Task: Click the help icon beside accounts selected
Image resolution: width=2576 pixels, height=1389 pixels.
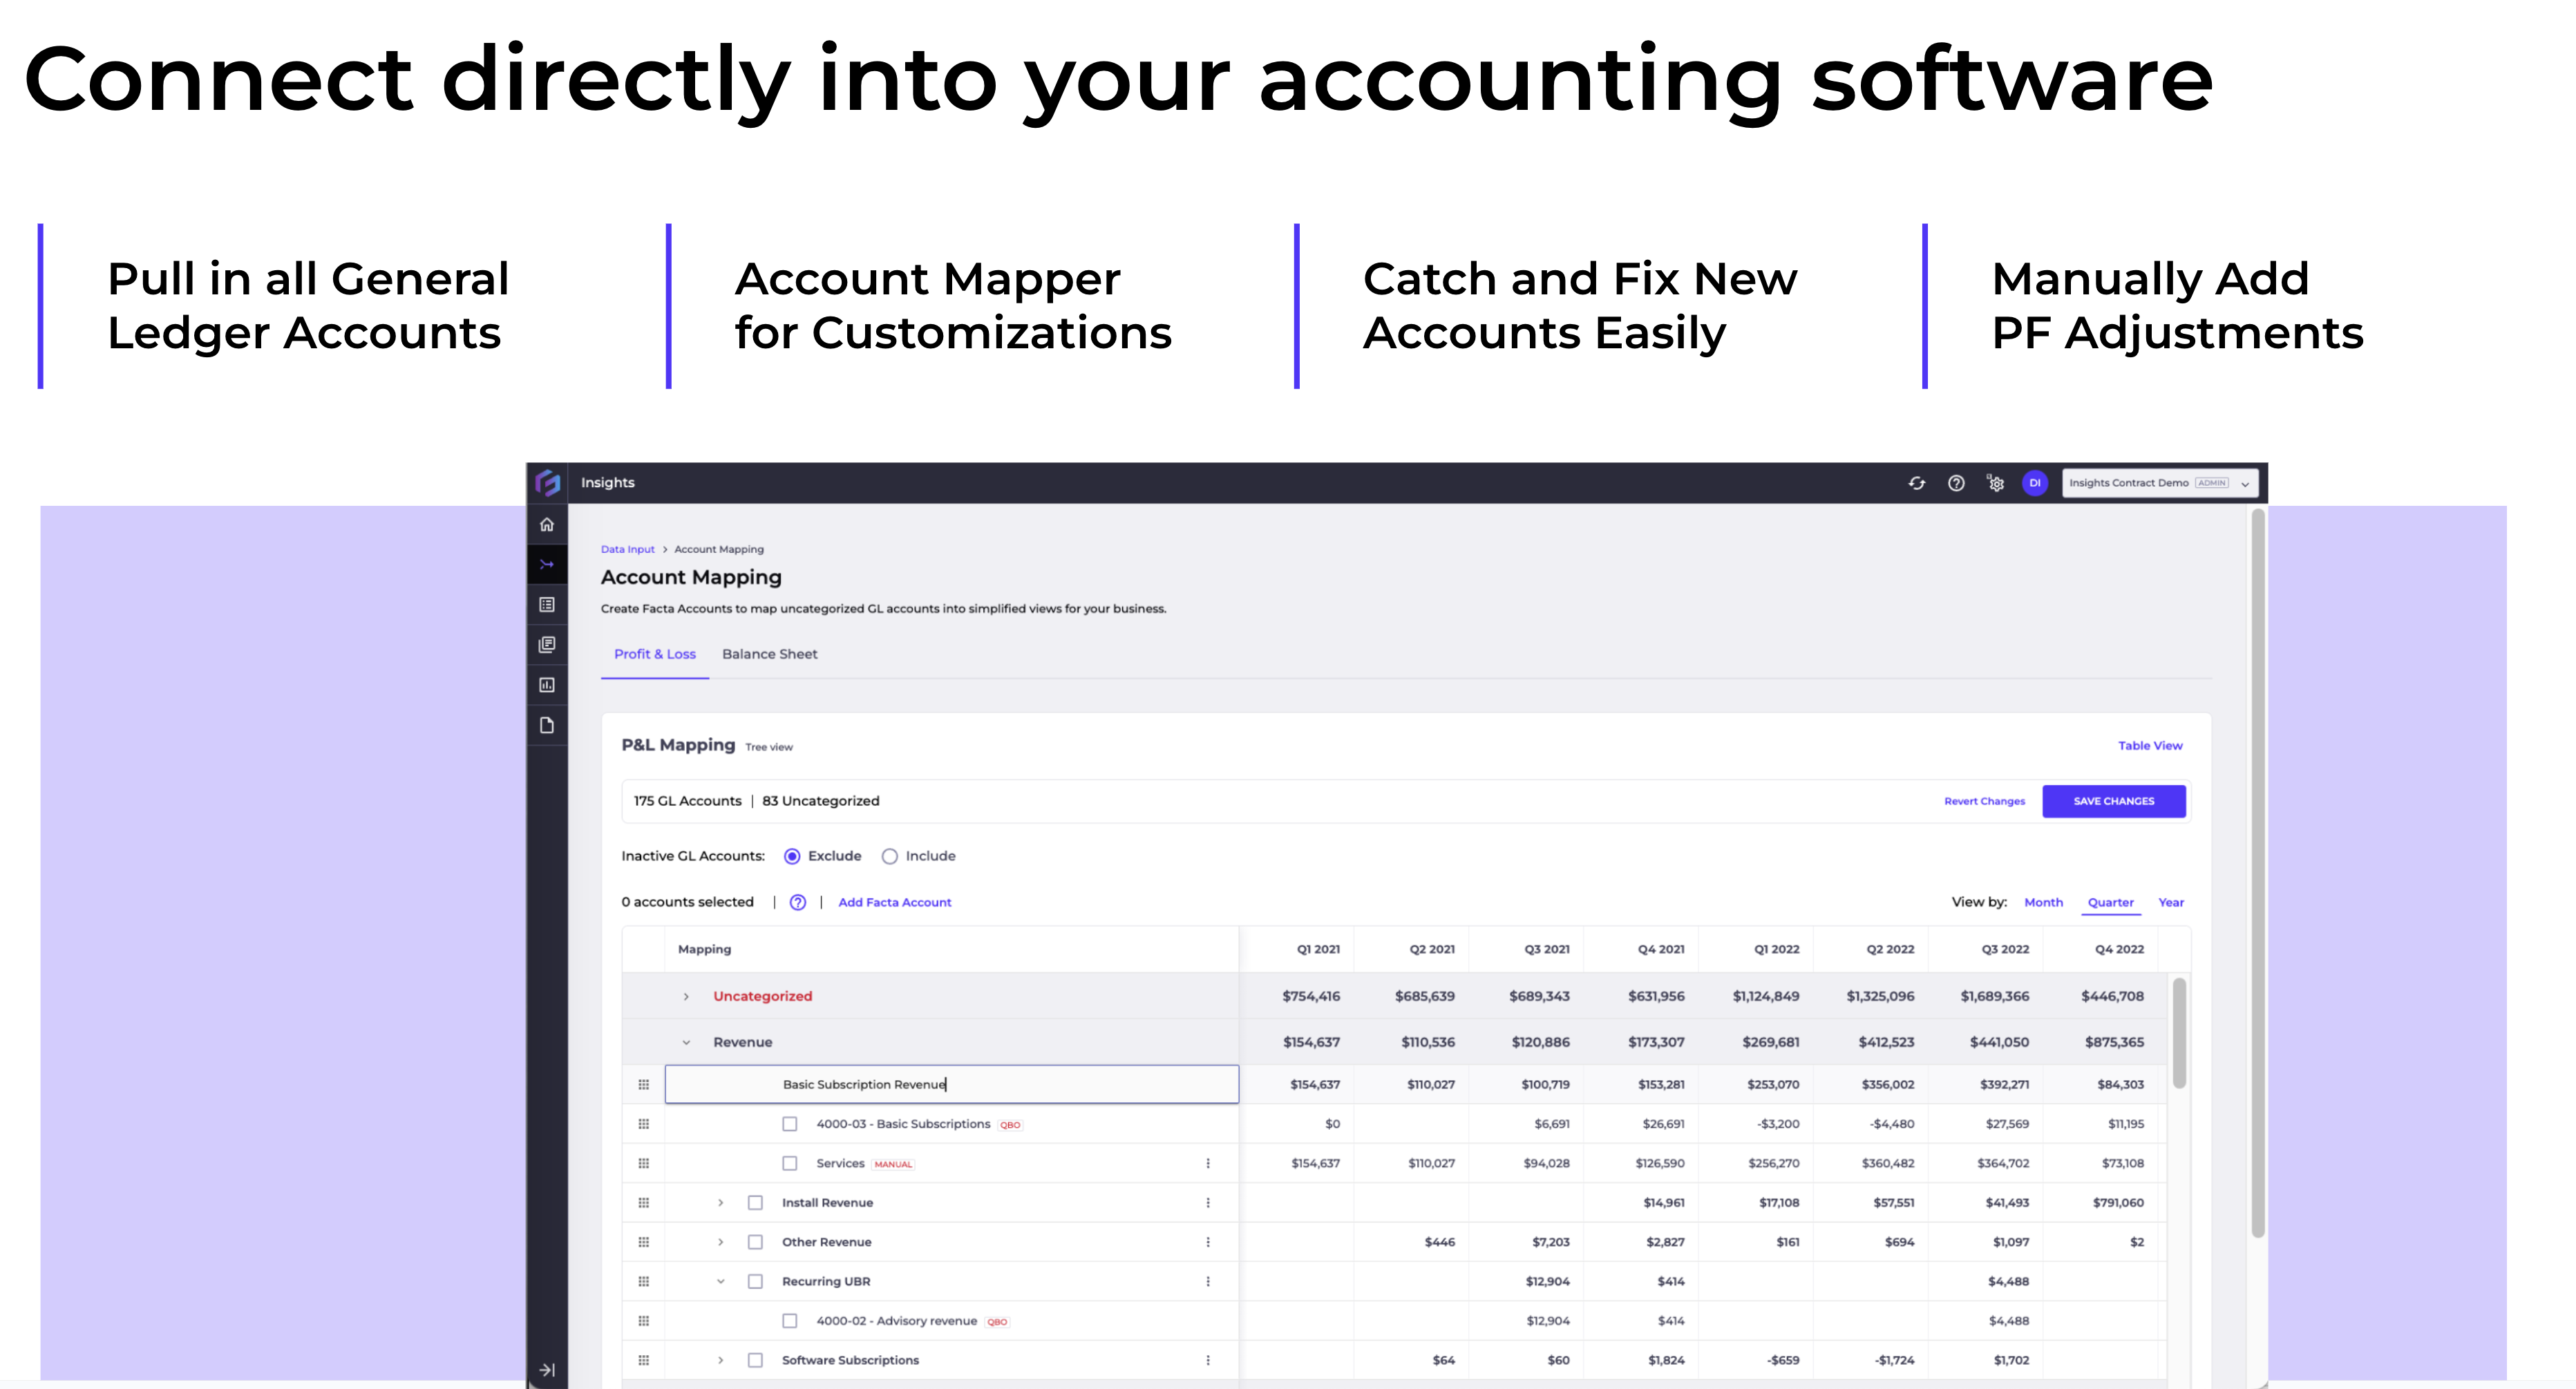Action: tap(798, 902)
